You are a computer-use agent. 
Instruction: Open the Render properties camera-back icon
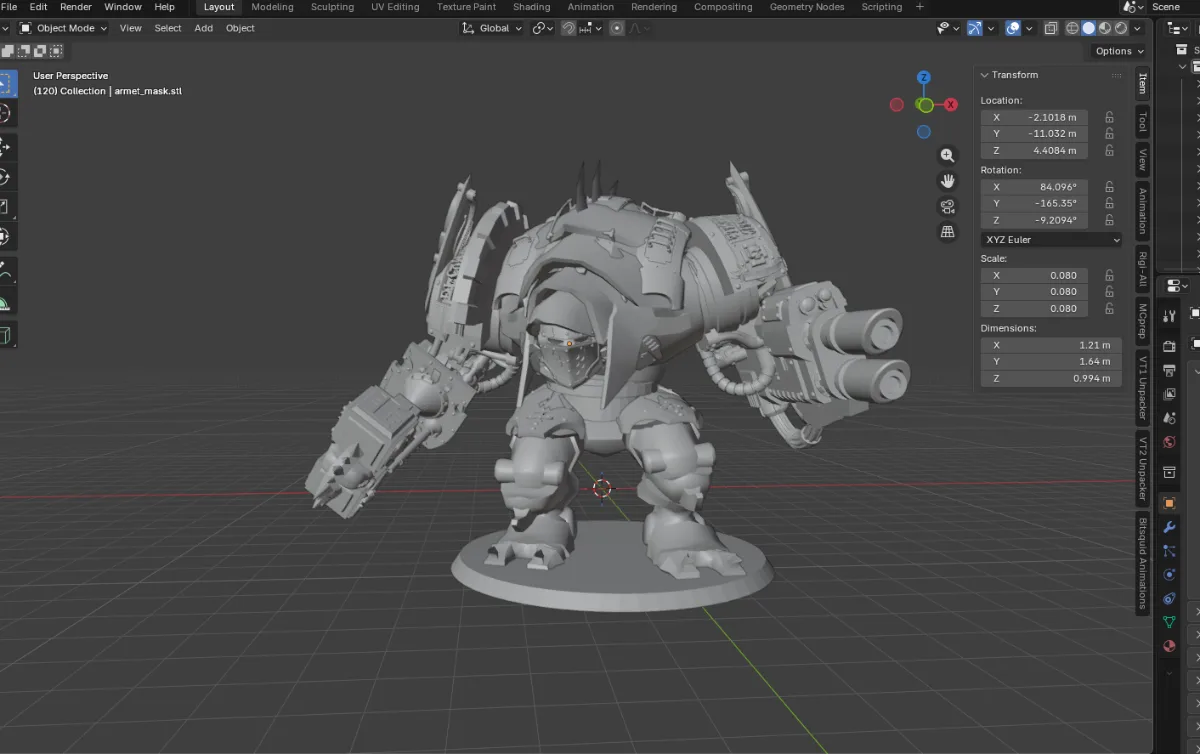[1169, 346]
